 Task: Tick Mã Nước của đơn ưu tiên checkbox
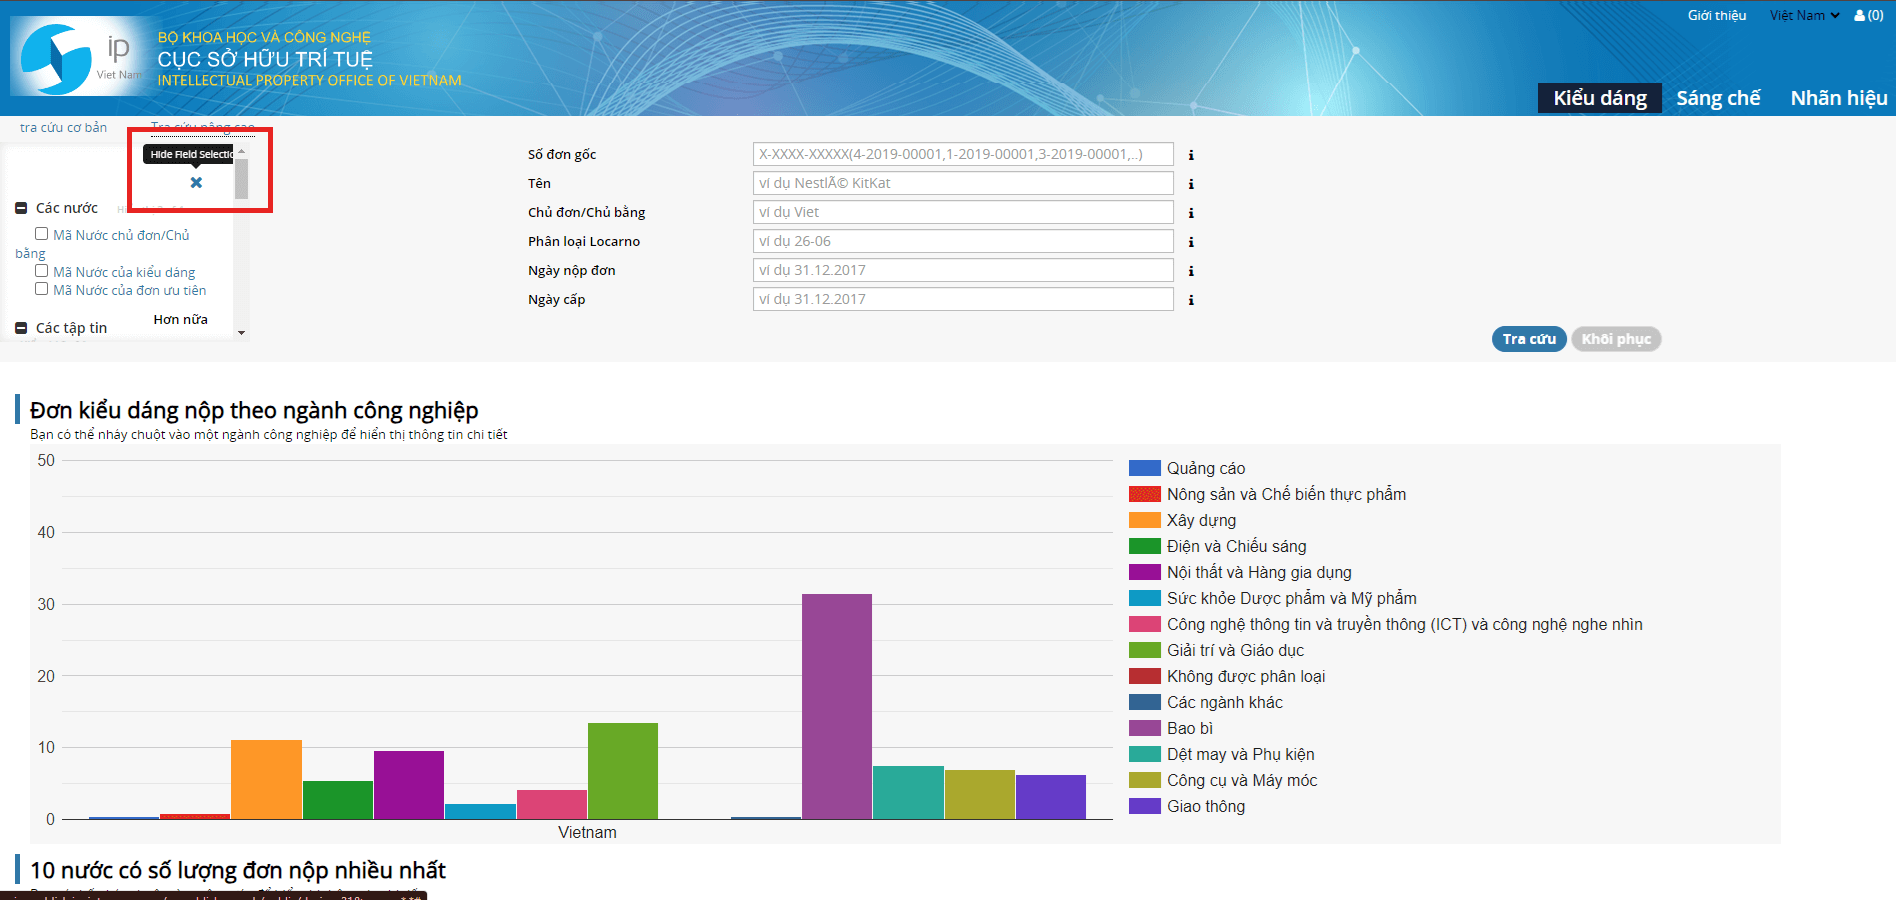[x=42, y=289]
